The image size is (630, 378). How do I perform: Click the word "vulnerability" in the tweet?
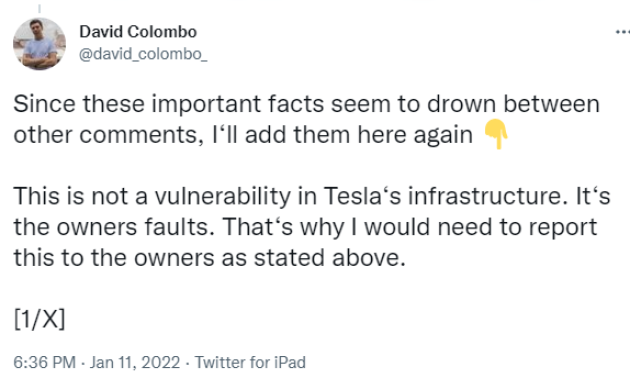[x=222, y=196]
